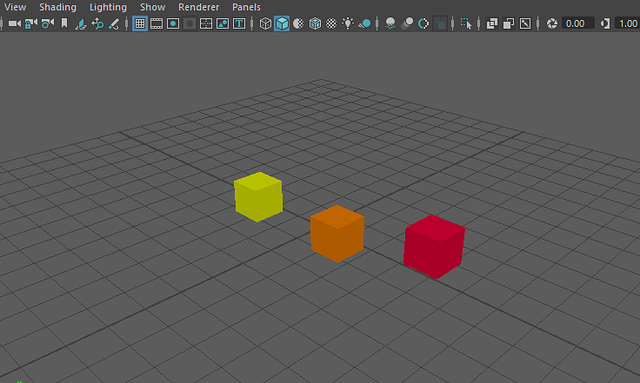Open the Lighting menu
Image resolution: width=640 pixels, height=383 pixels.
click(108, 7)
